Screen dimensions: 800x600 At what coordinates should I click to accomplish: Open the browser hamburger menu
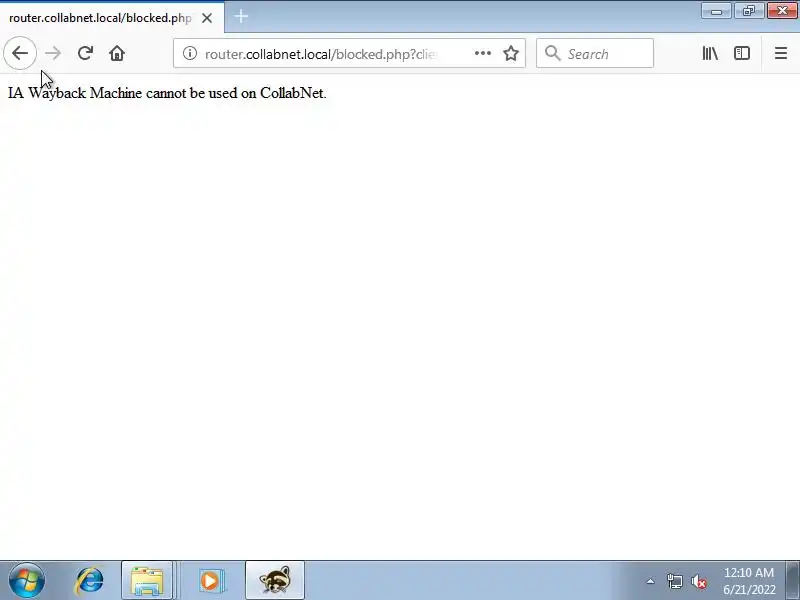point(781,53)
